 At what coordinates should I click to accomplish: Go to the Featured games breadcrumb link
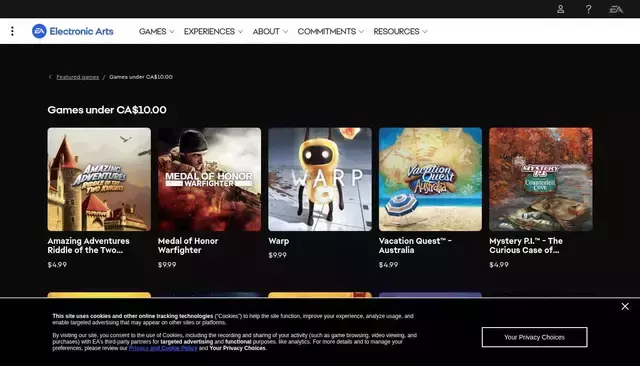78,77
